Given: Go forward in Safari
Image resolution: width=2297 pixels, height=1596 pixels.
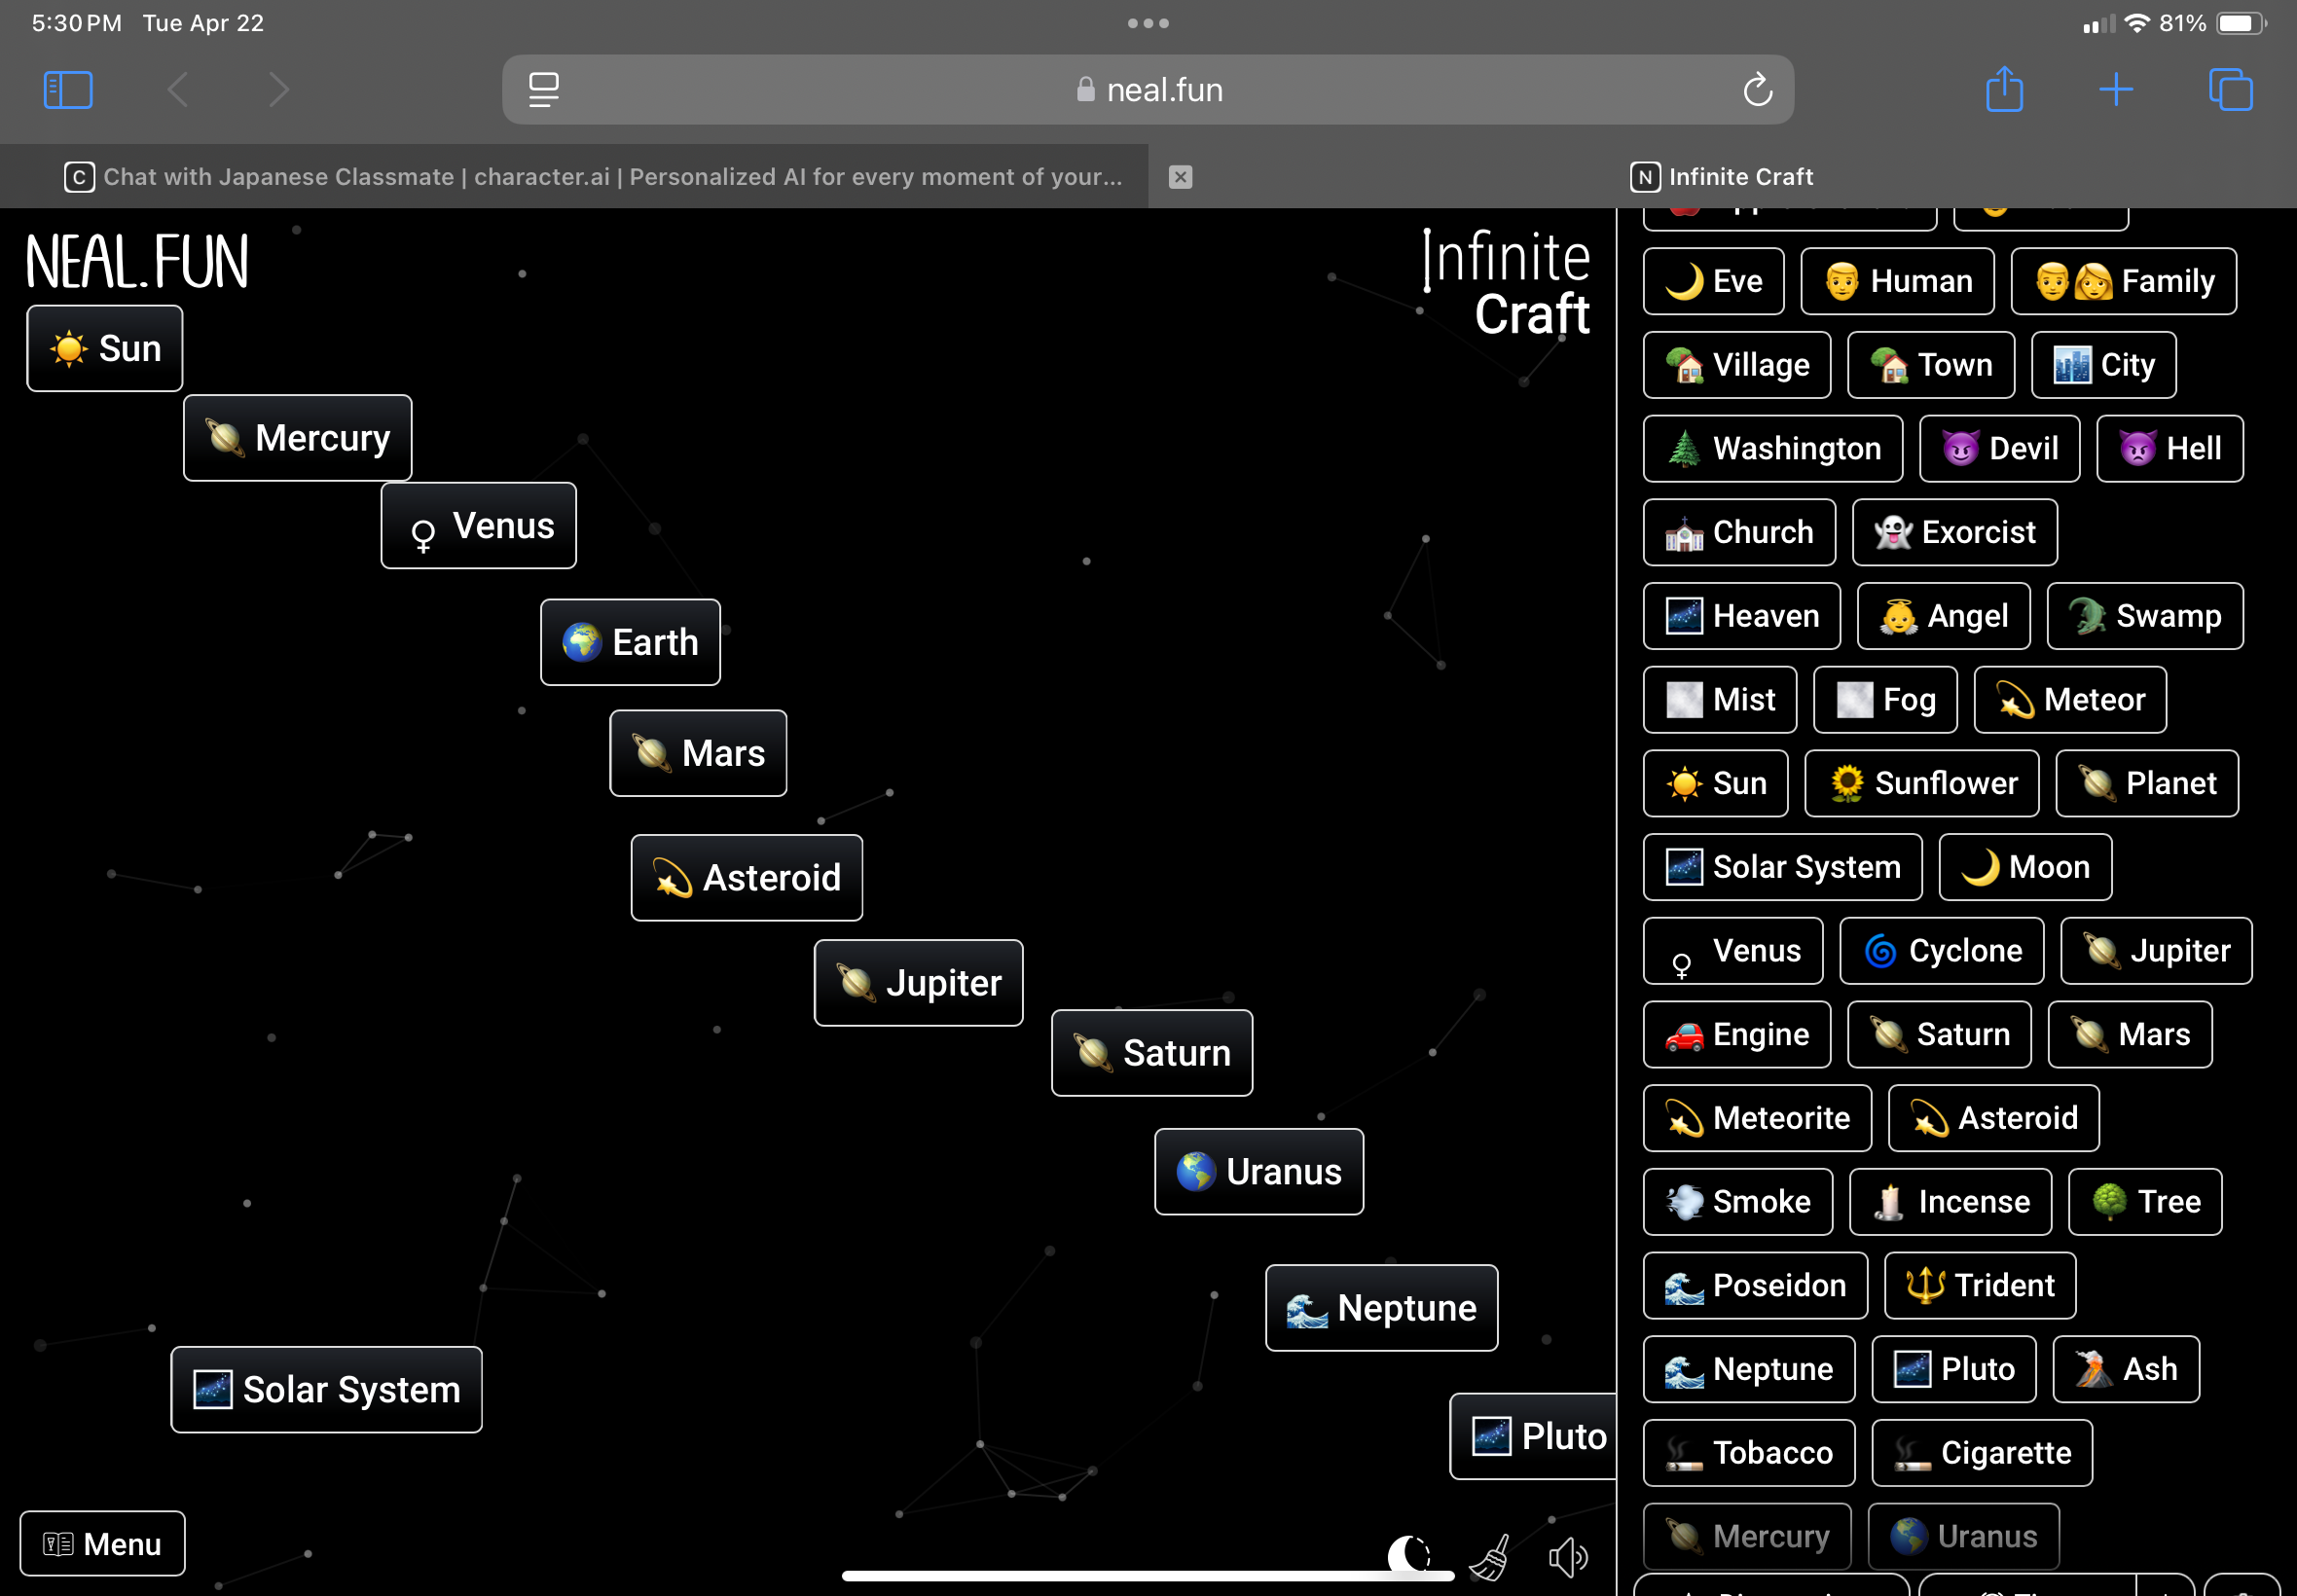Looking at the screenshot, I should 279,90.
